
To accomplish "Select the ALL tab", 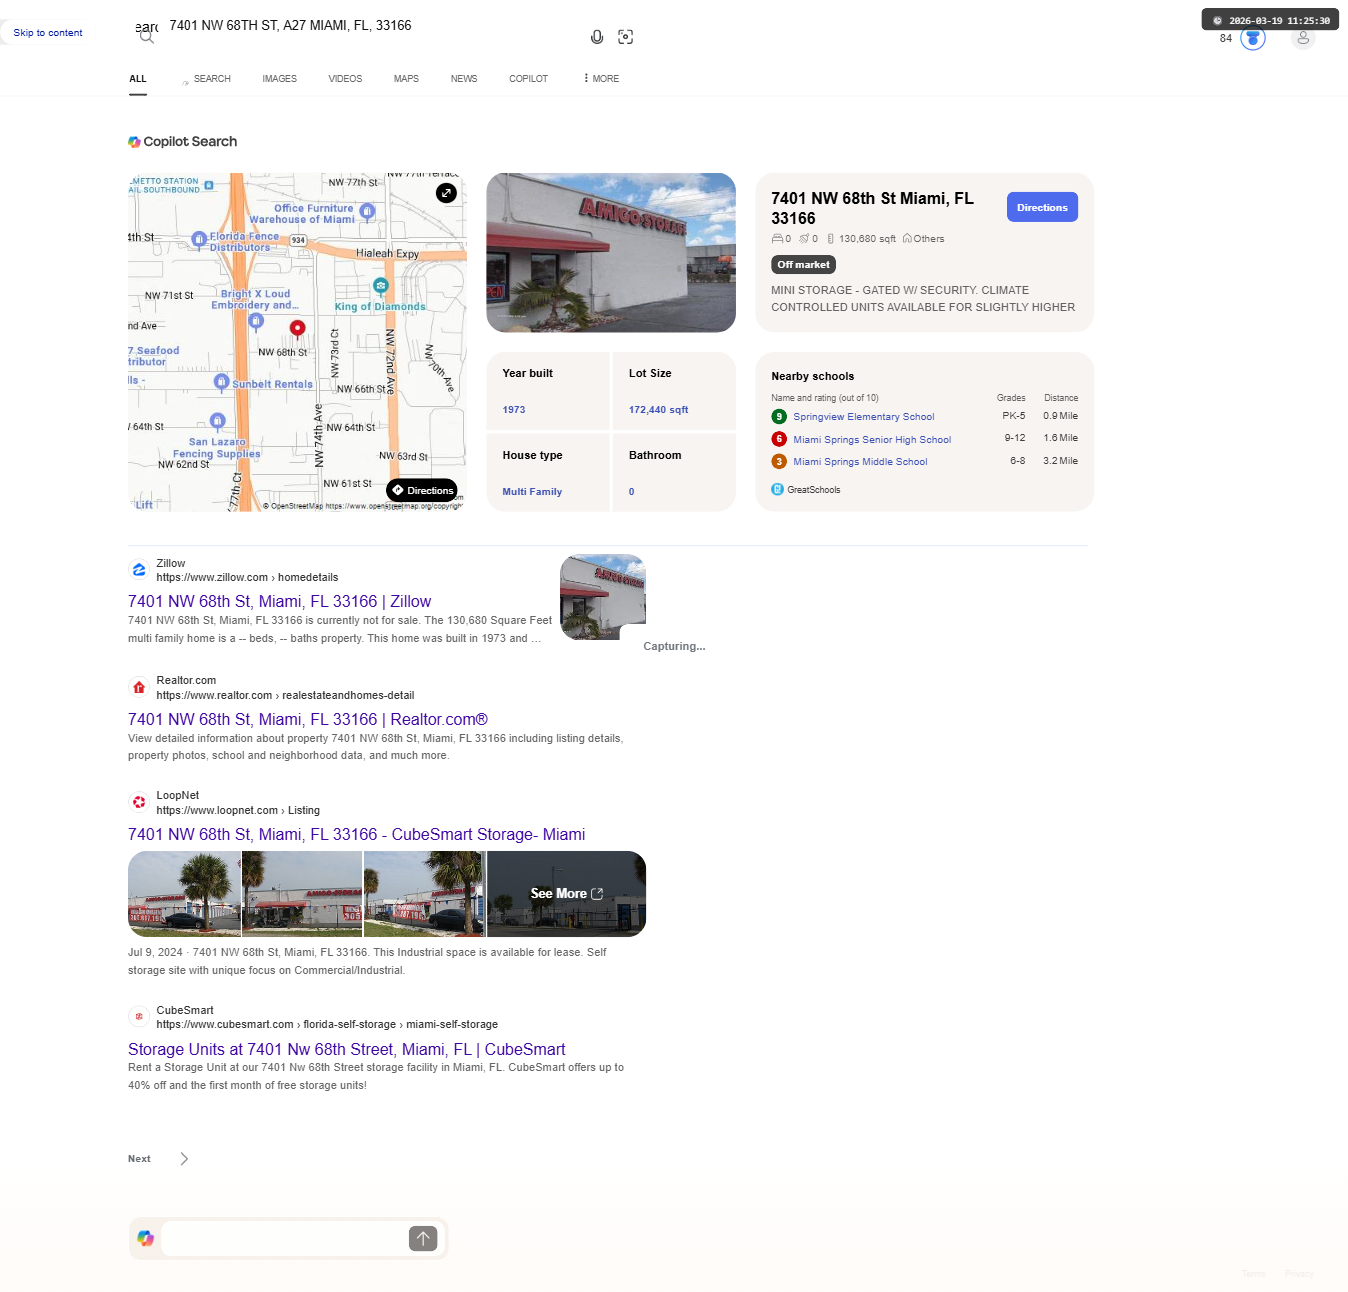I will coord(138,79).
